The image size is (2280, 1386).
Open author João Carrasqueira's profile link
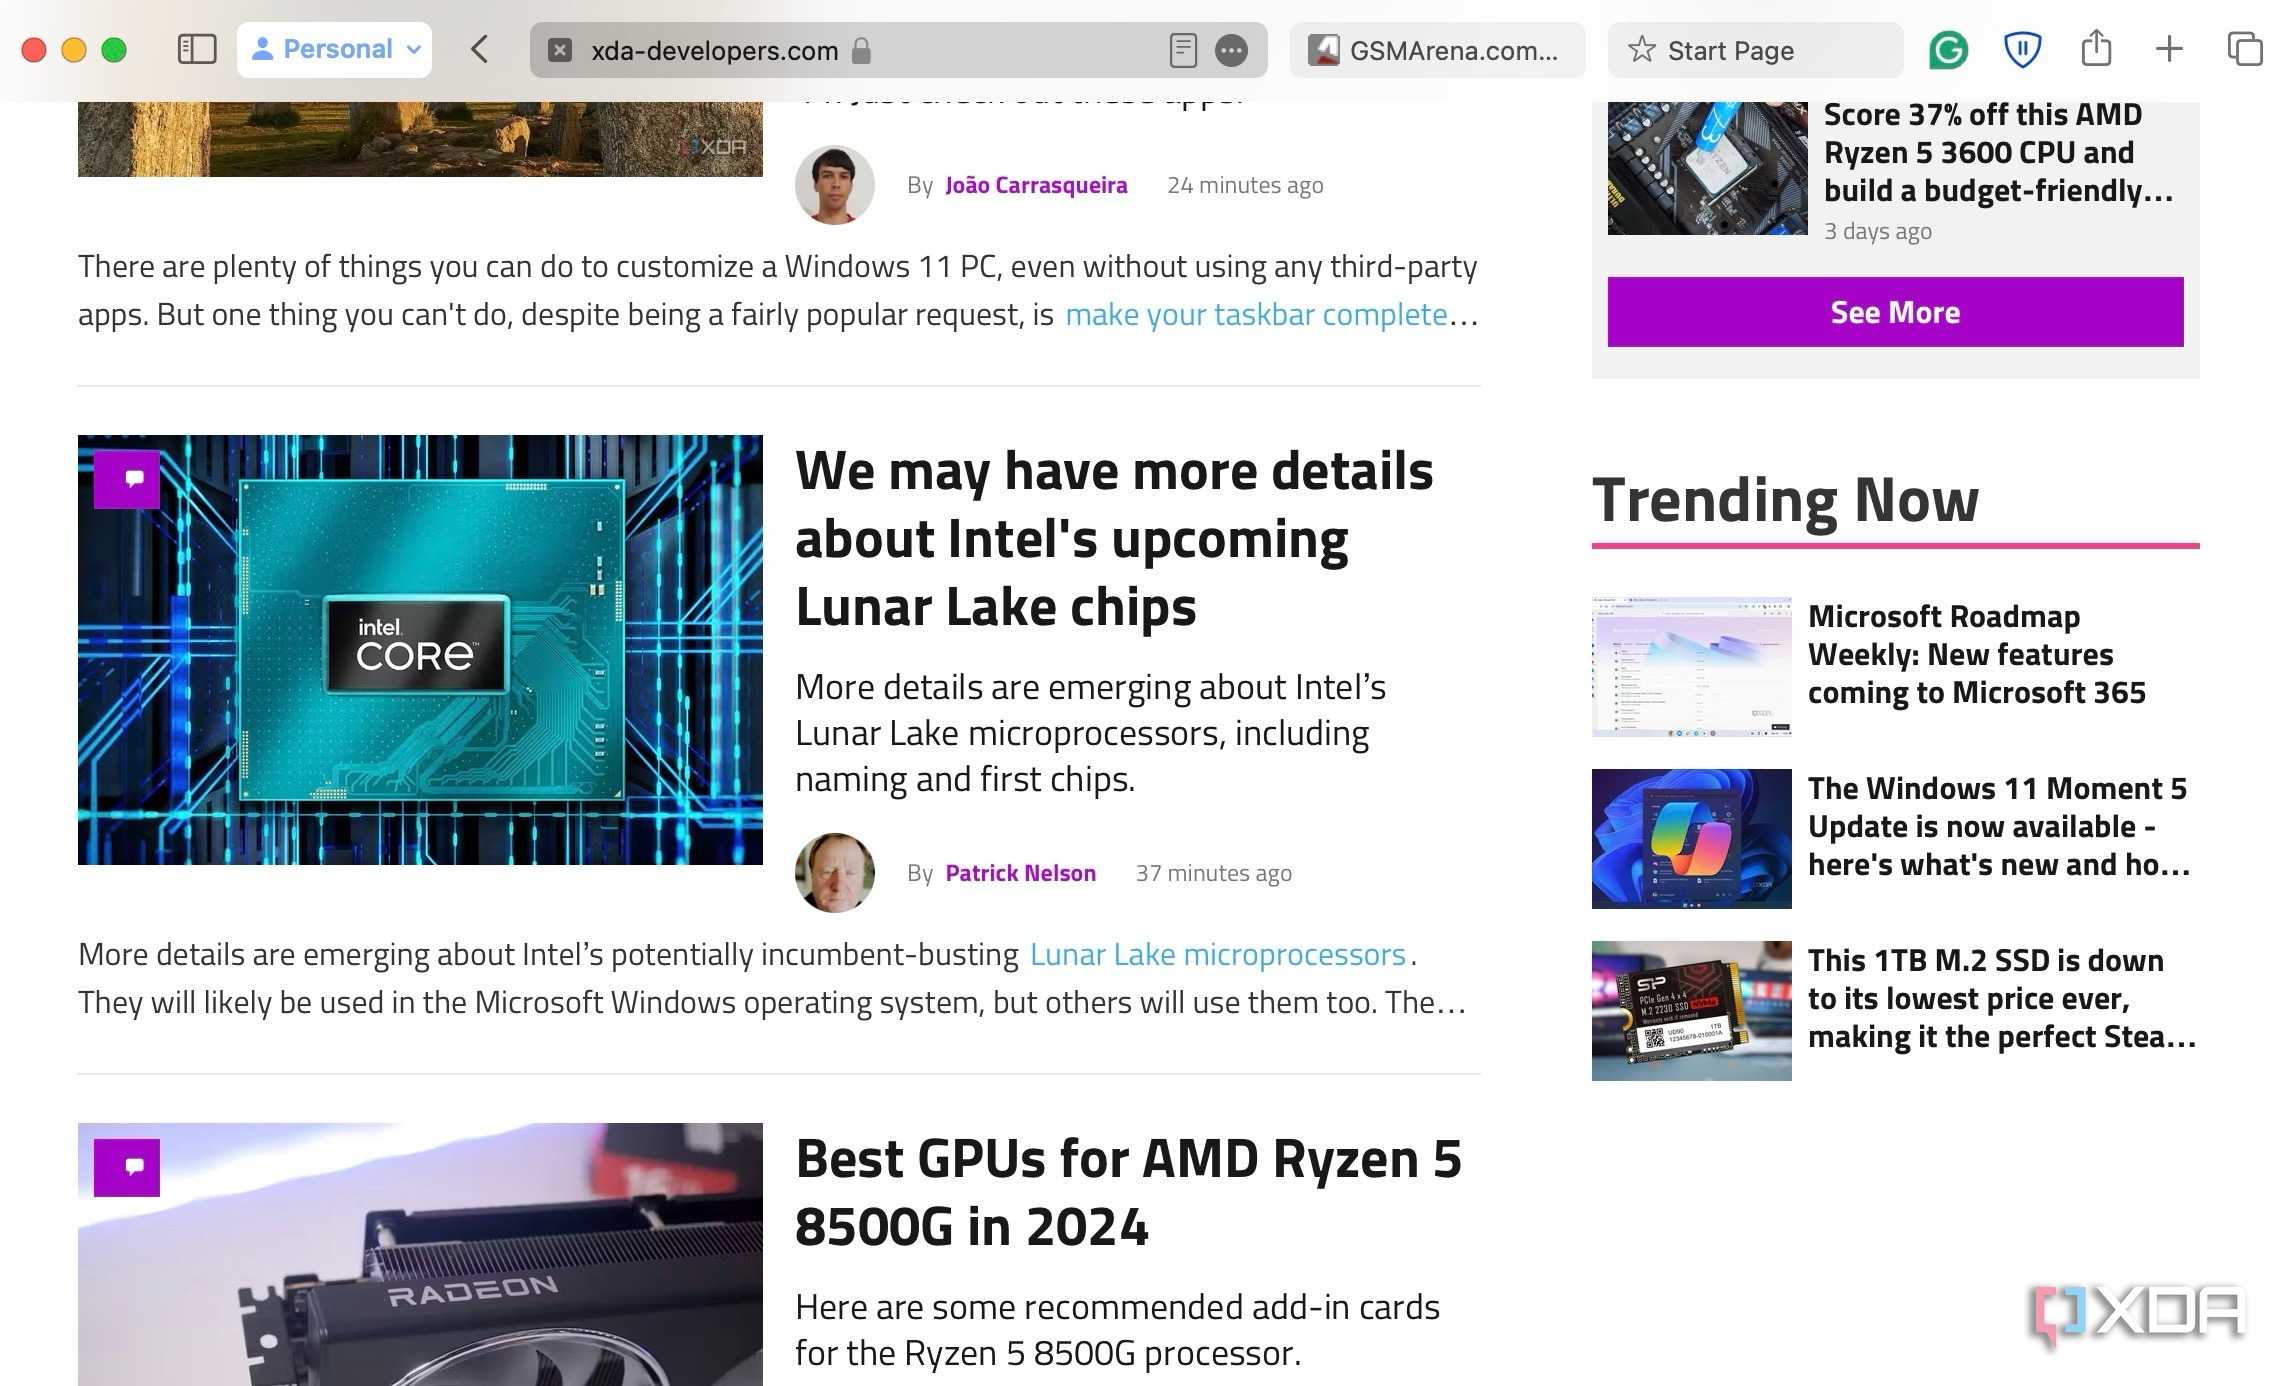coord(1036,185)
